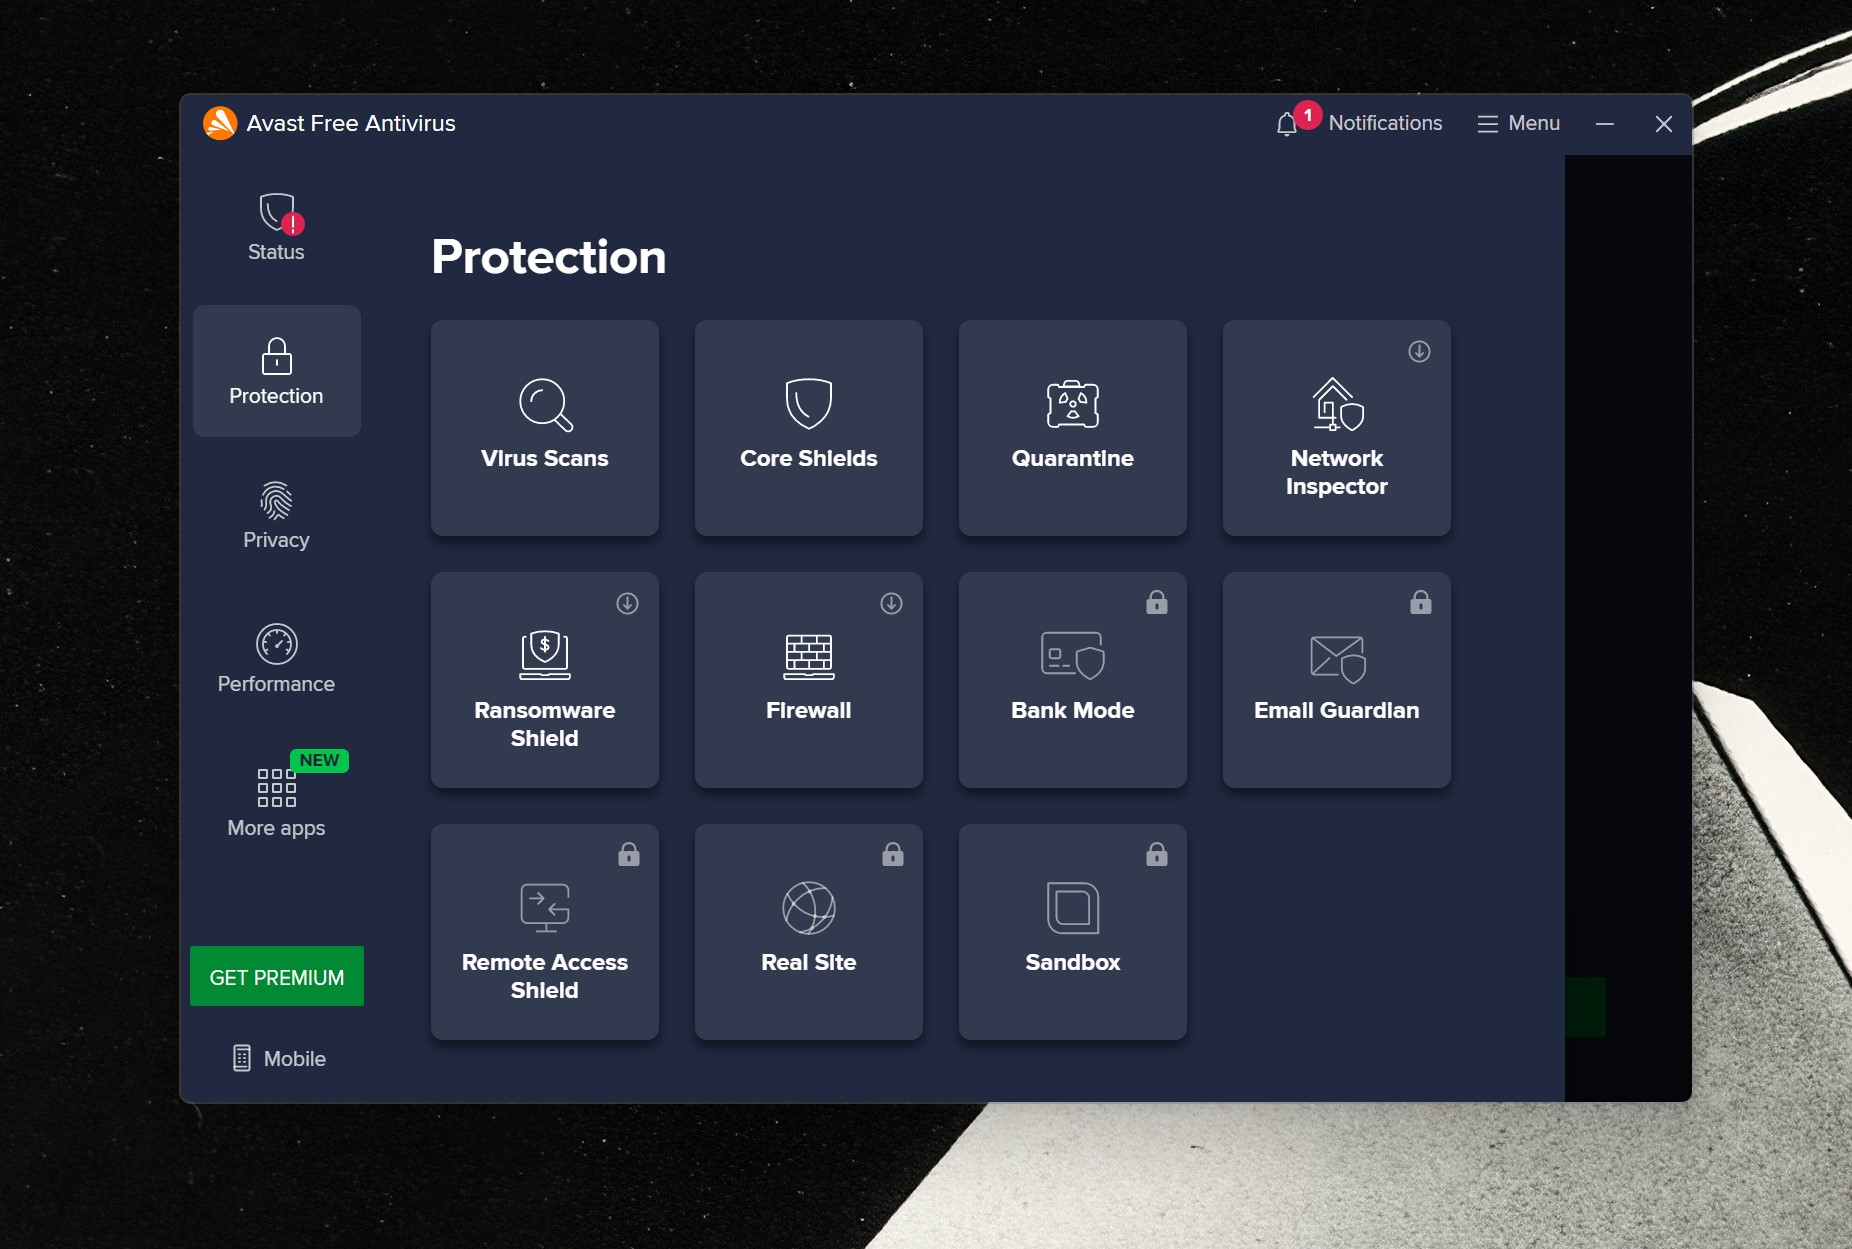Click the Bank Mode label
This screenshot has width=1852, height=1249.
[1073, 710]
